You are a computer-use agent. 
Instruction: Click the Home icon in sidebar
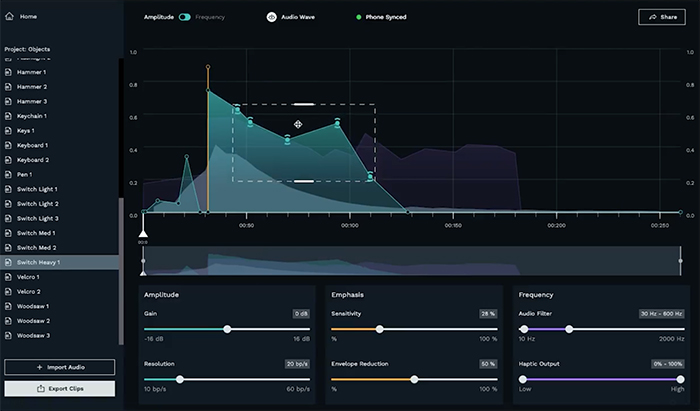(x=10, y=17)
